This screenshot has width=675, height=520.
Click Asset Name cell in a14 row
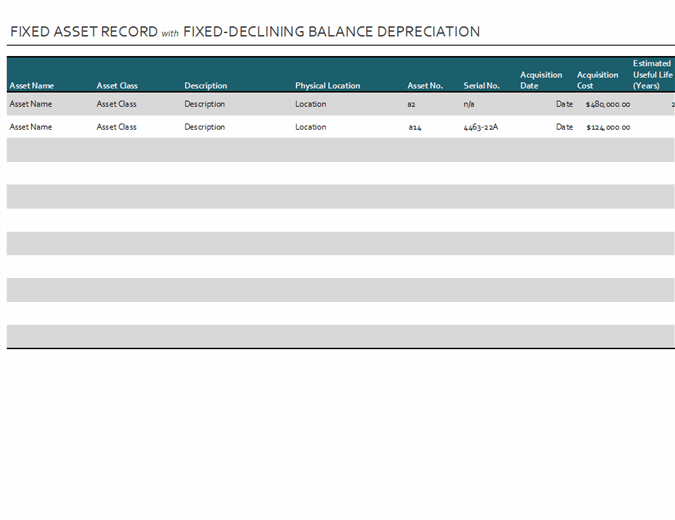(31, 127)
